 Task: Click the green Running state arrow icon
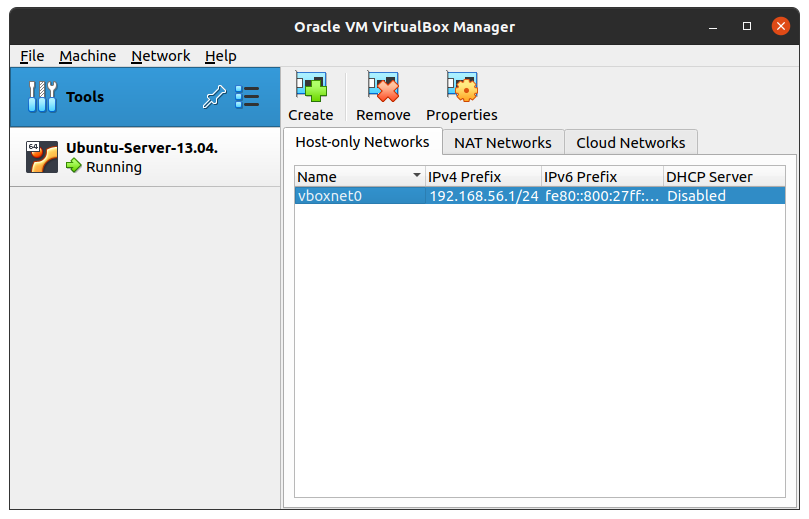(74, 166)
